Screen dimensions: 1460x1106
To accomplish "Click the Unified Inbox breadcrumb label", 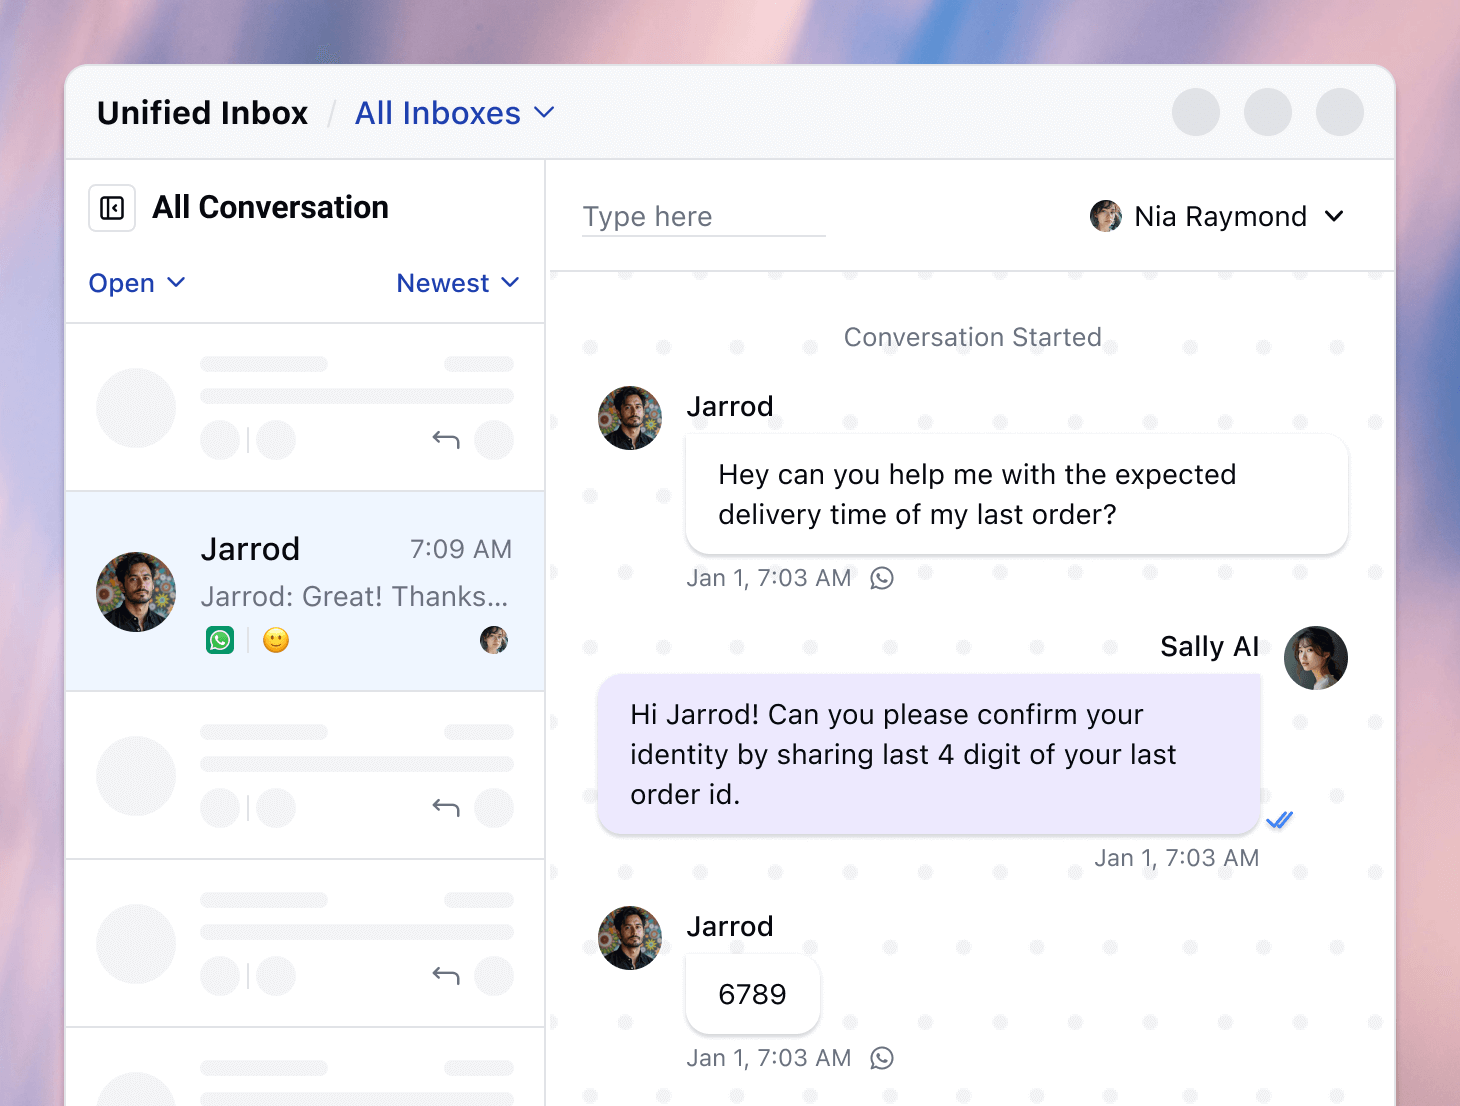I will tap(202, 112).
